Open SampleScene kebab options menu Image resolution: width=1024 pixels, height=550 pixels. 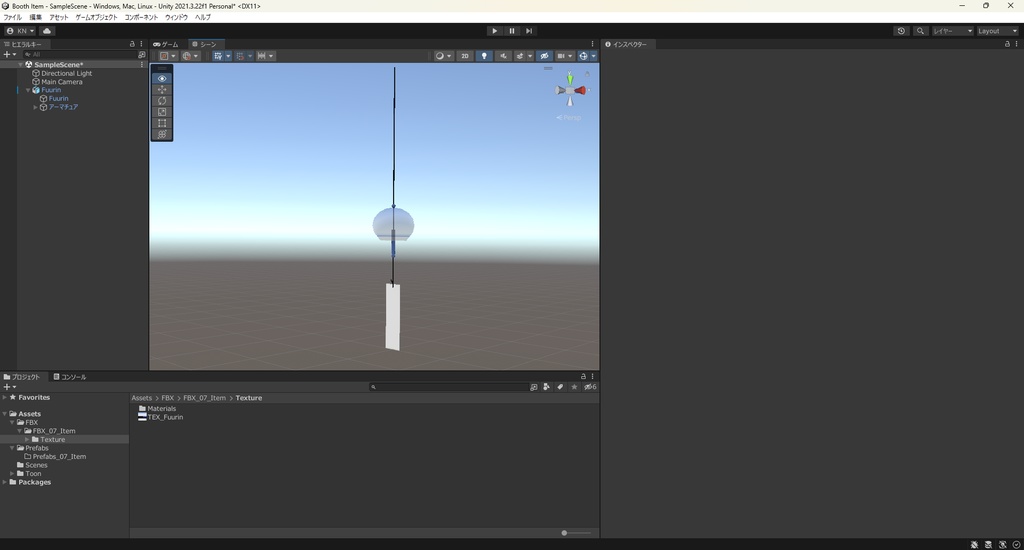(142, 65)
